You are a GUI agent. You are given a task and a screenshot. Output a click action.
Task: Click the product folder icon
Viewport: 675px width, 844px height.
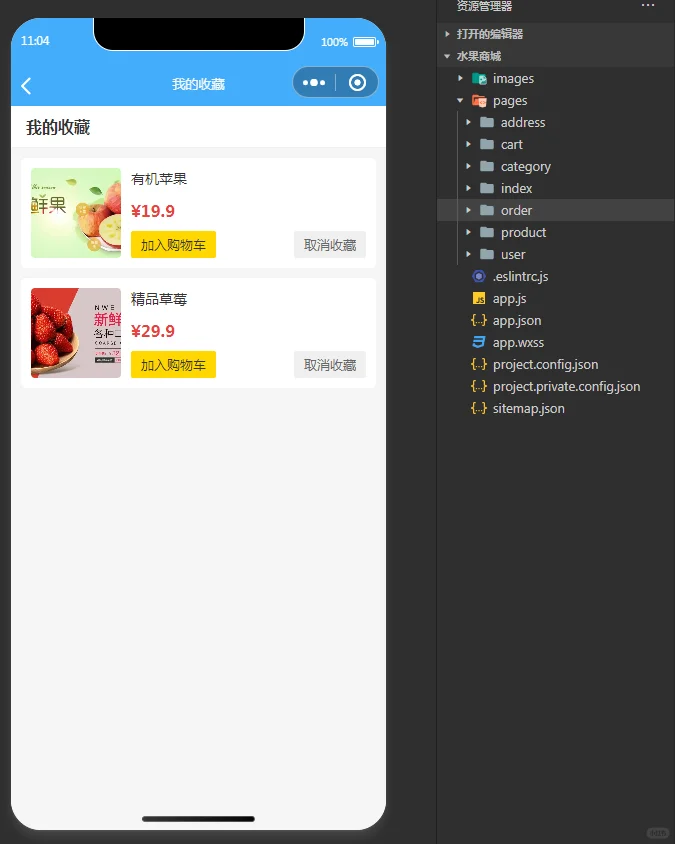[487, 233]
